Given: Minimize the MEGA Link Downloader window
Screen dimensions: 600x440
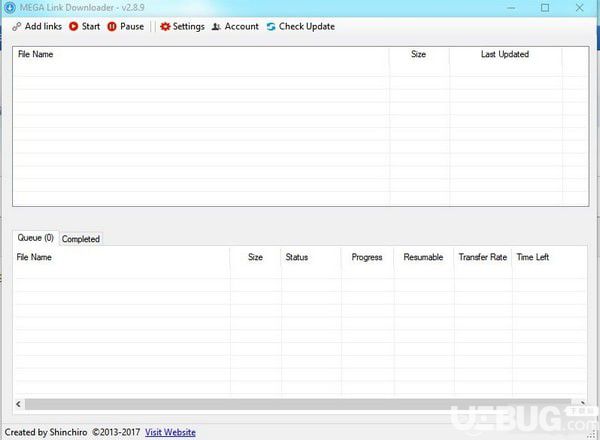Looking at the screenshot, I should 511,8.
